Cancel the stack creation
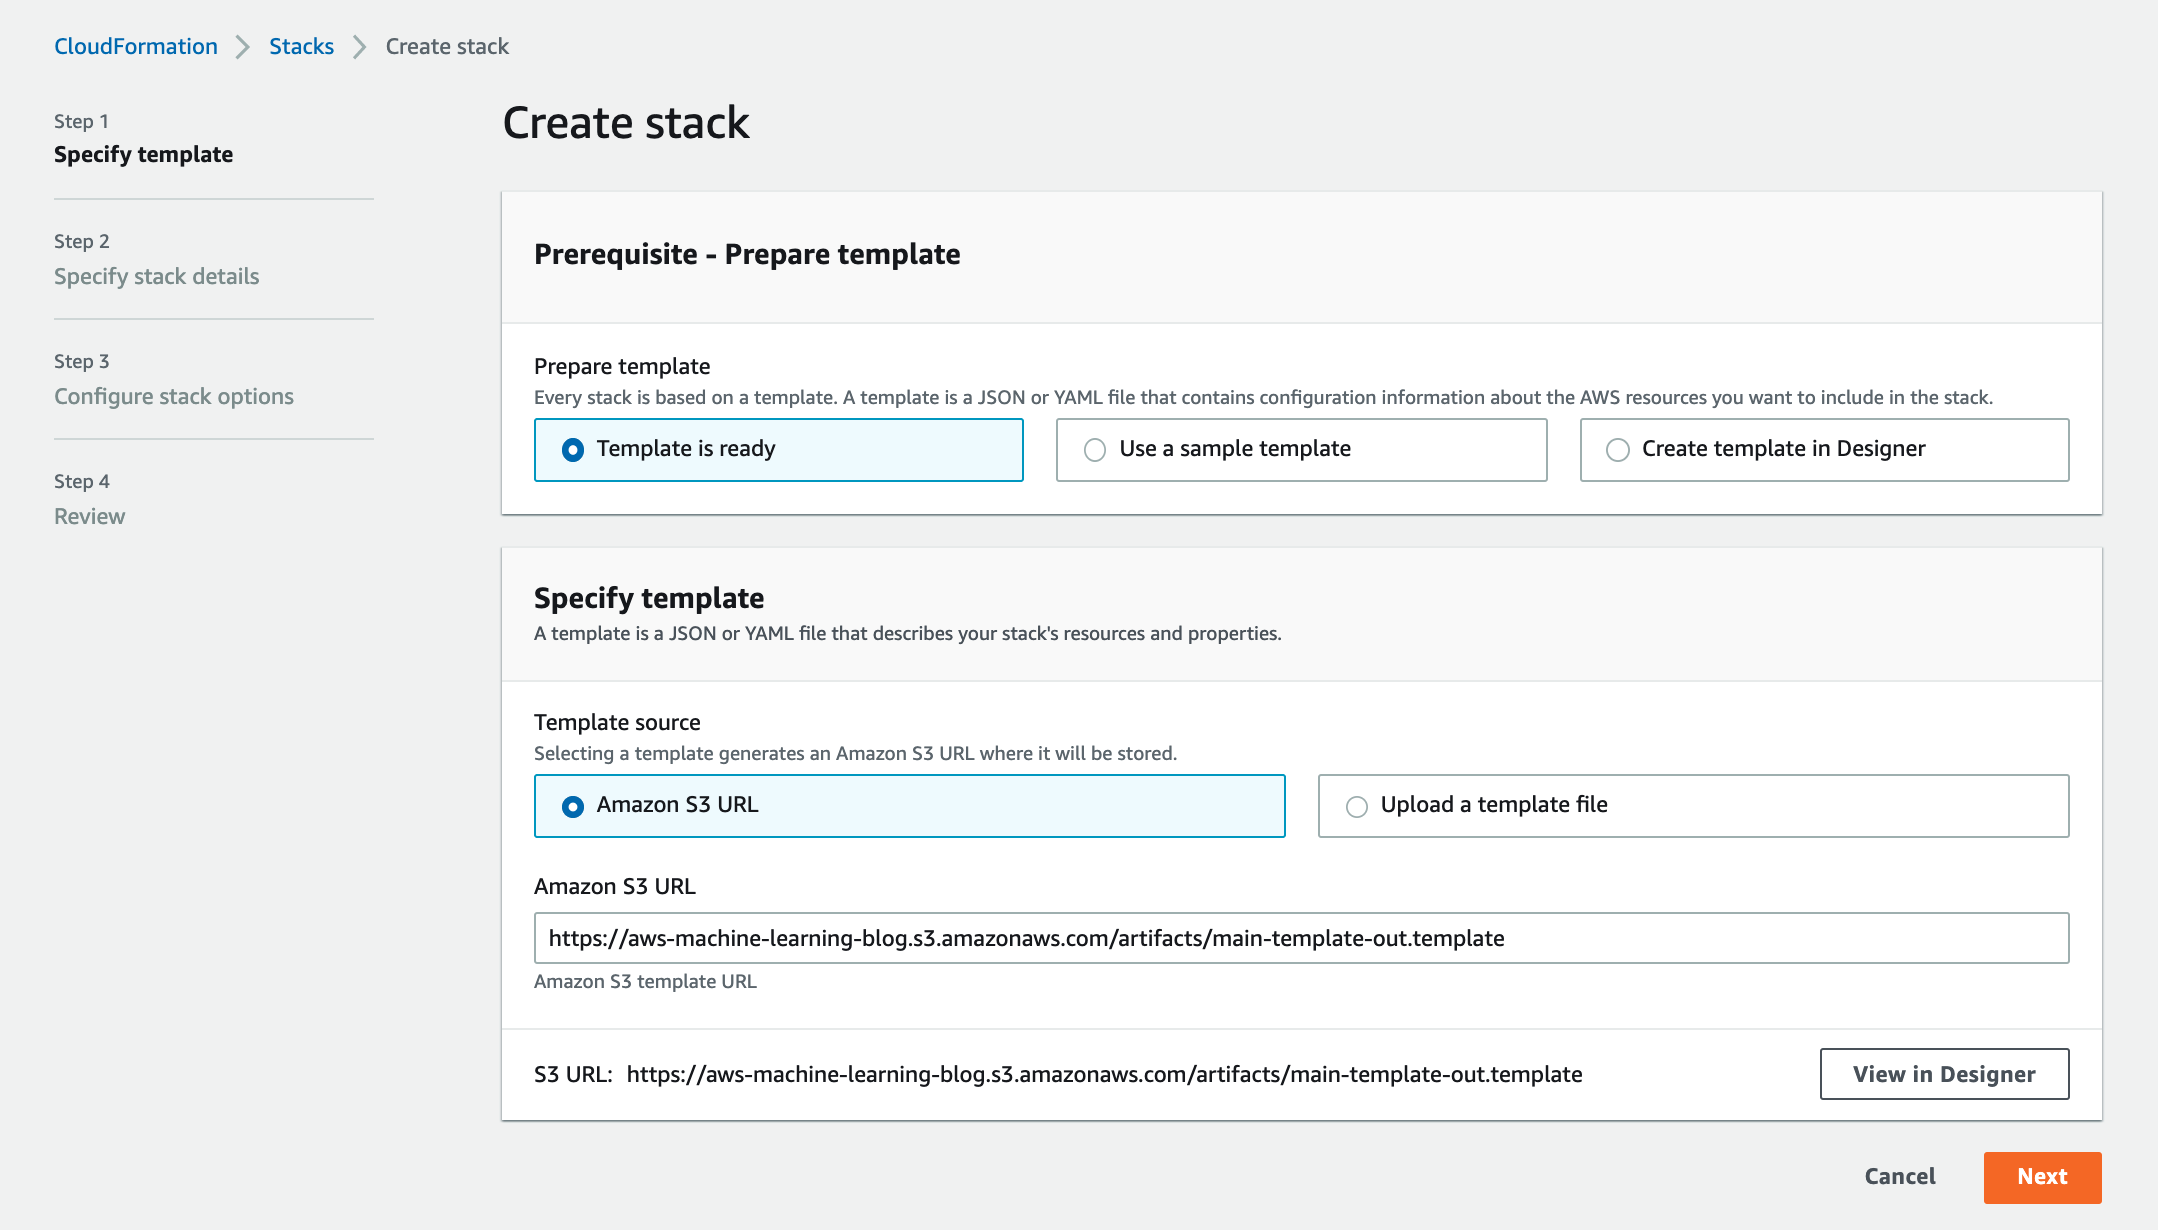Image resolution: width=2158 pixels, height=1230 pixels. (x=1899, y=1177)
